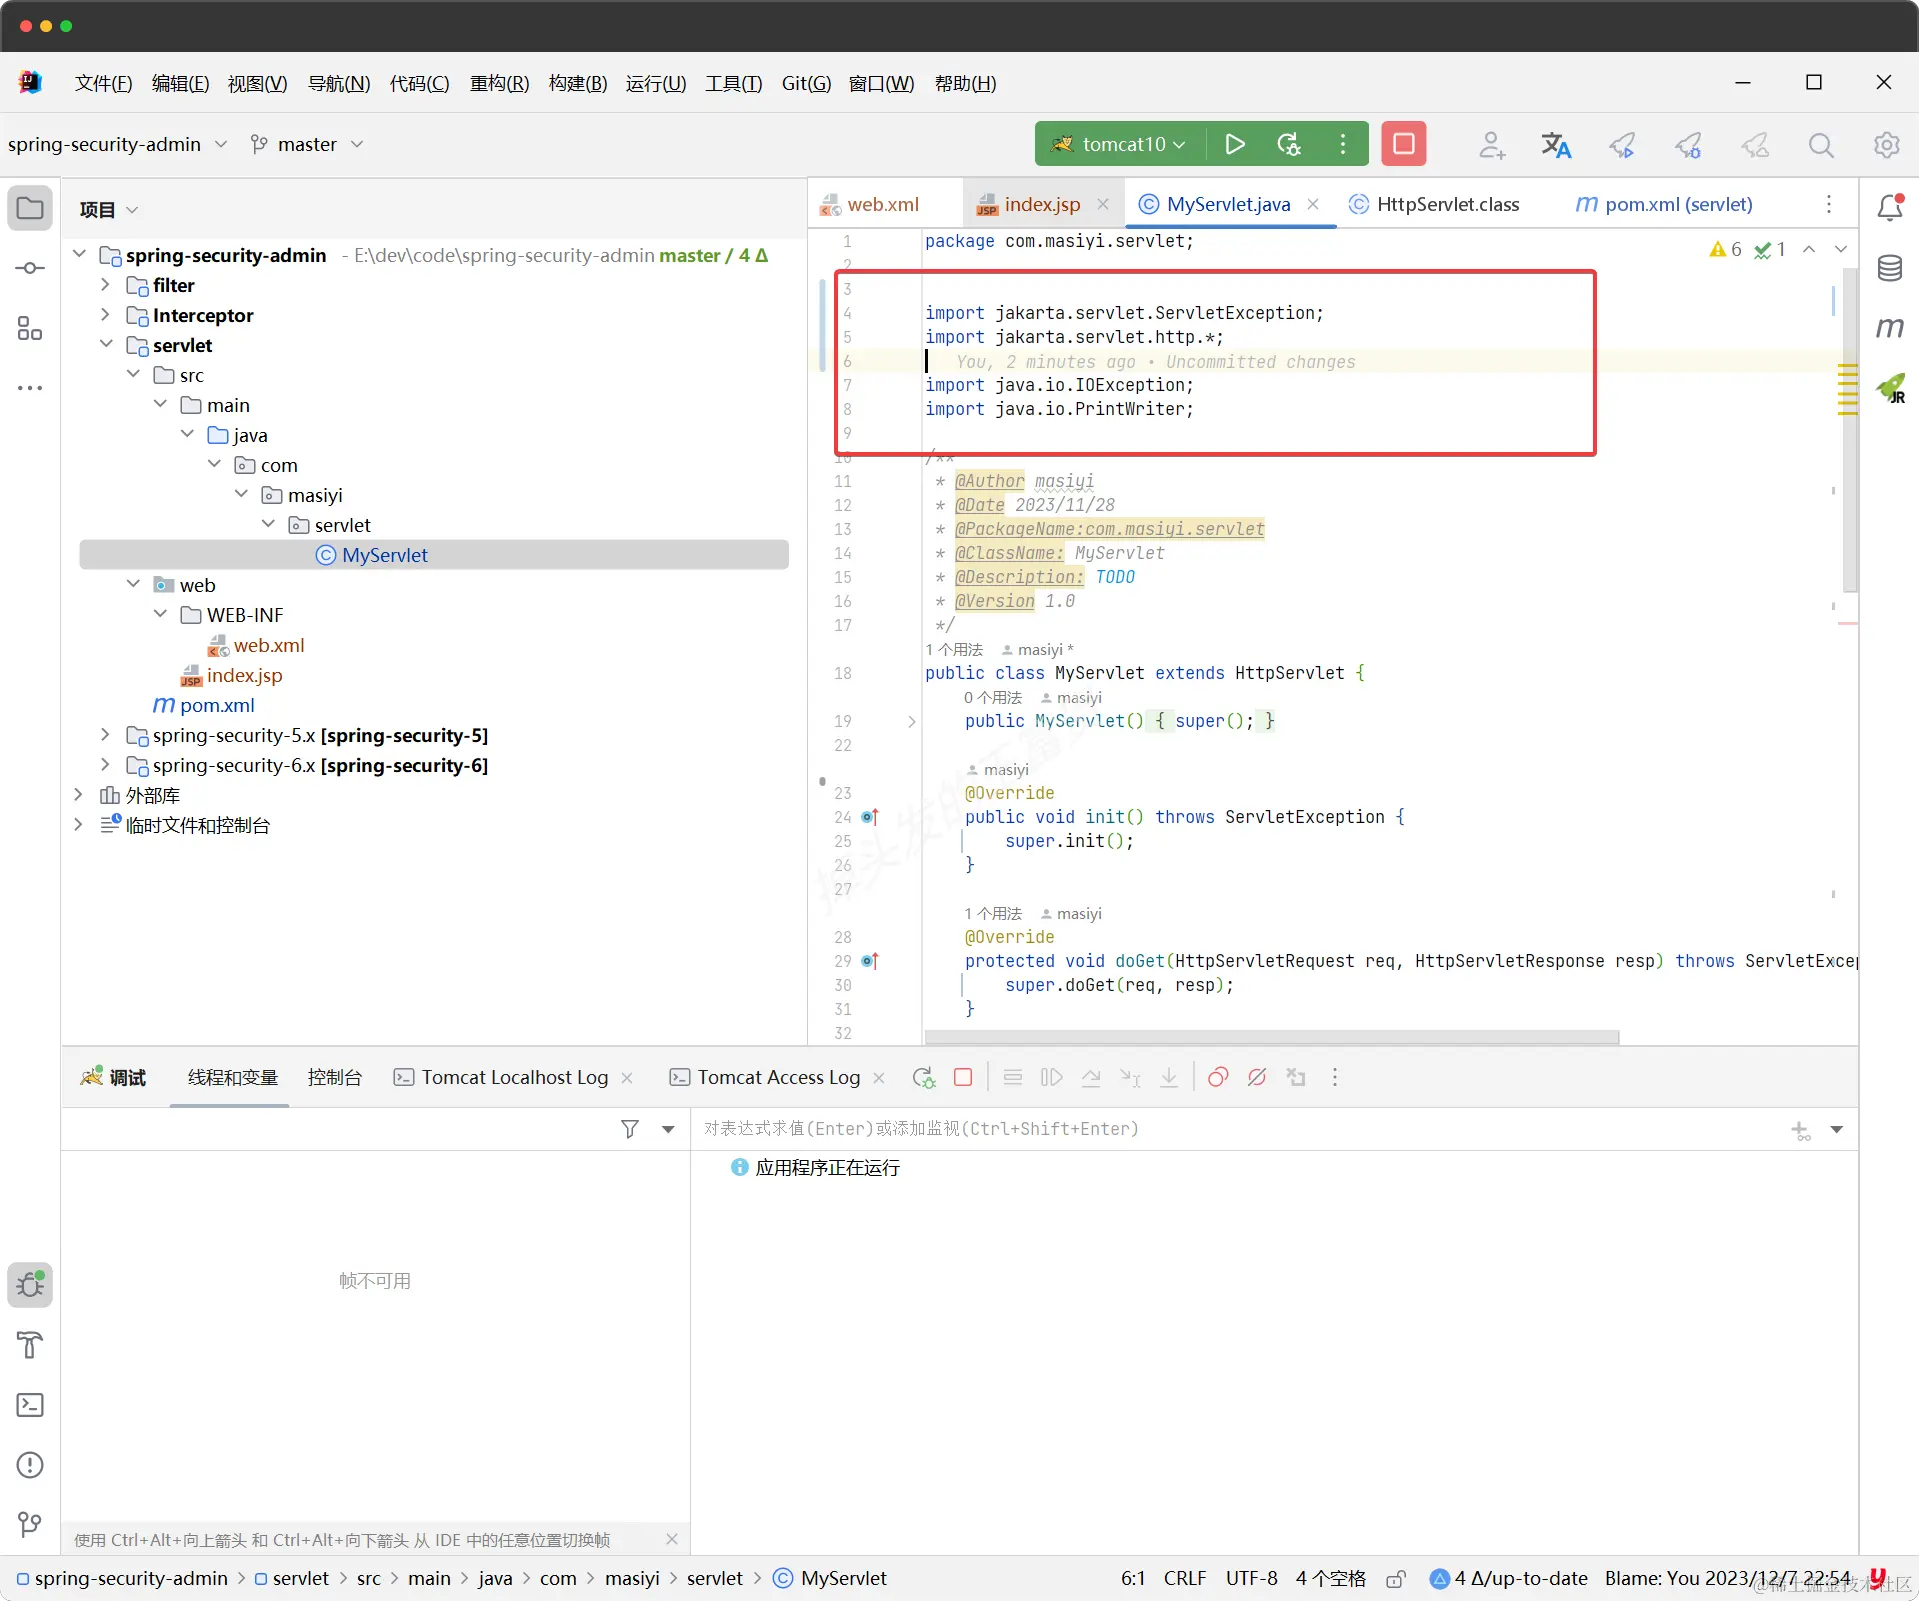This screenshot has width=1919, height=1601.
Task: Open the 重构(R) refactor menu
Action: [x=499, y=83]
